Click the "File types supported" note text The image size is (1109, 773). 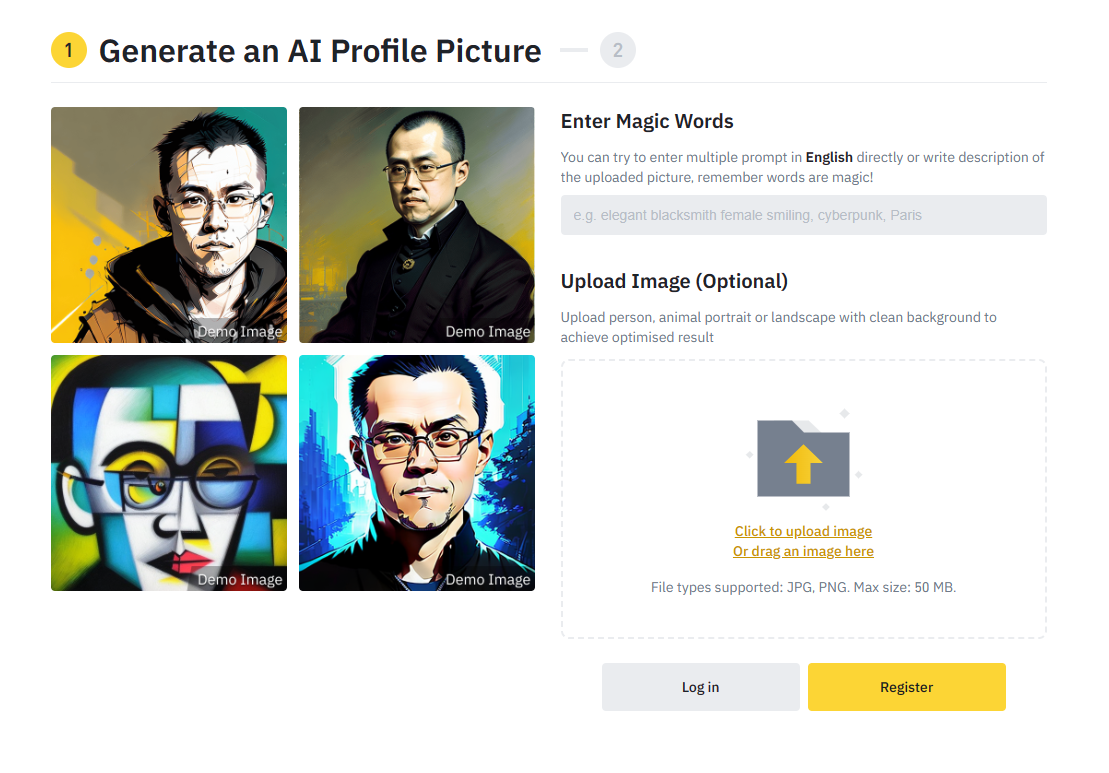tap(803, 587)
